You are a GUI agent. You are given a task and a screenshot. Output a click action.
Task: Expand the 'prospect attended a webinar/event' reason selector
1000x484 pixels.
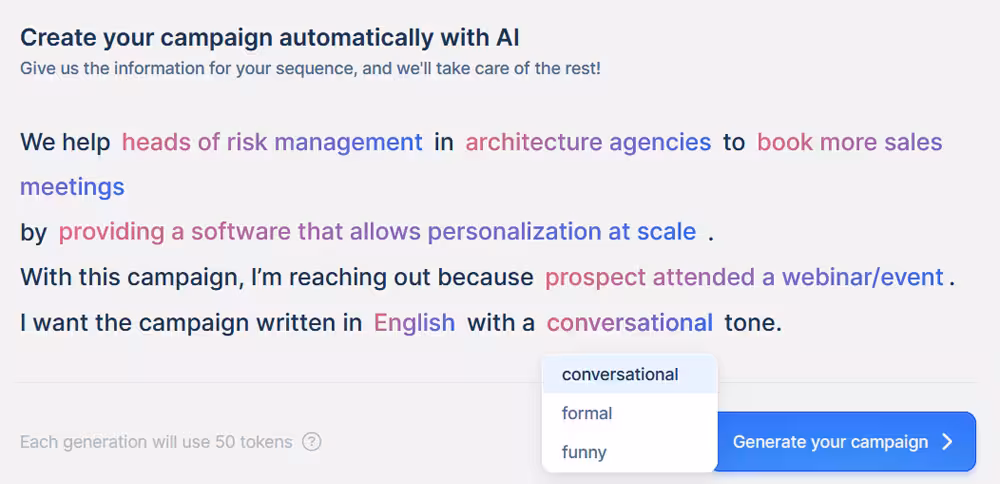(744, 277)
